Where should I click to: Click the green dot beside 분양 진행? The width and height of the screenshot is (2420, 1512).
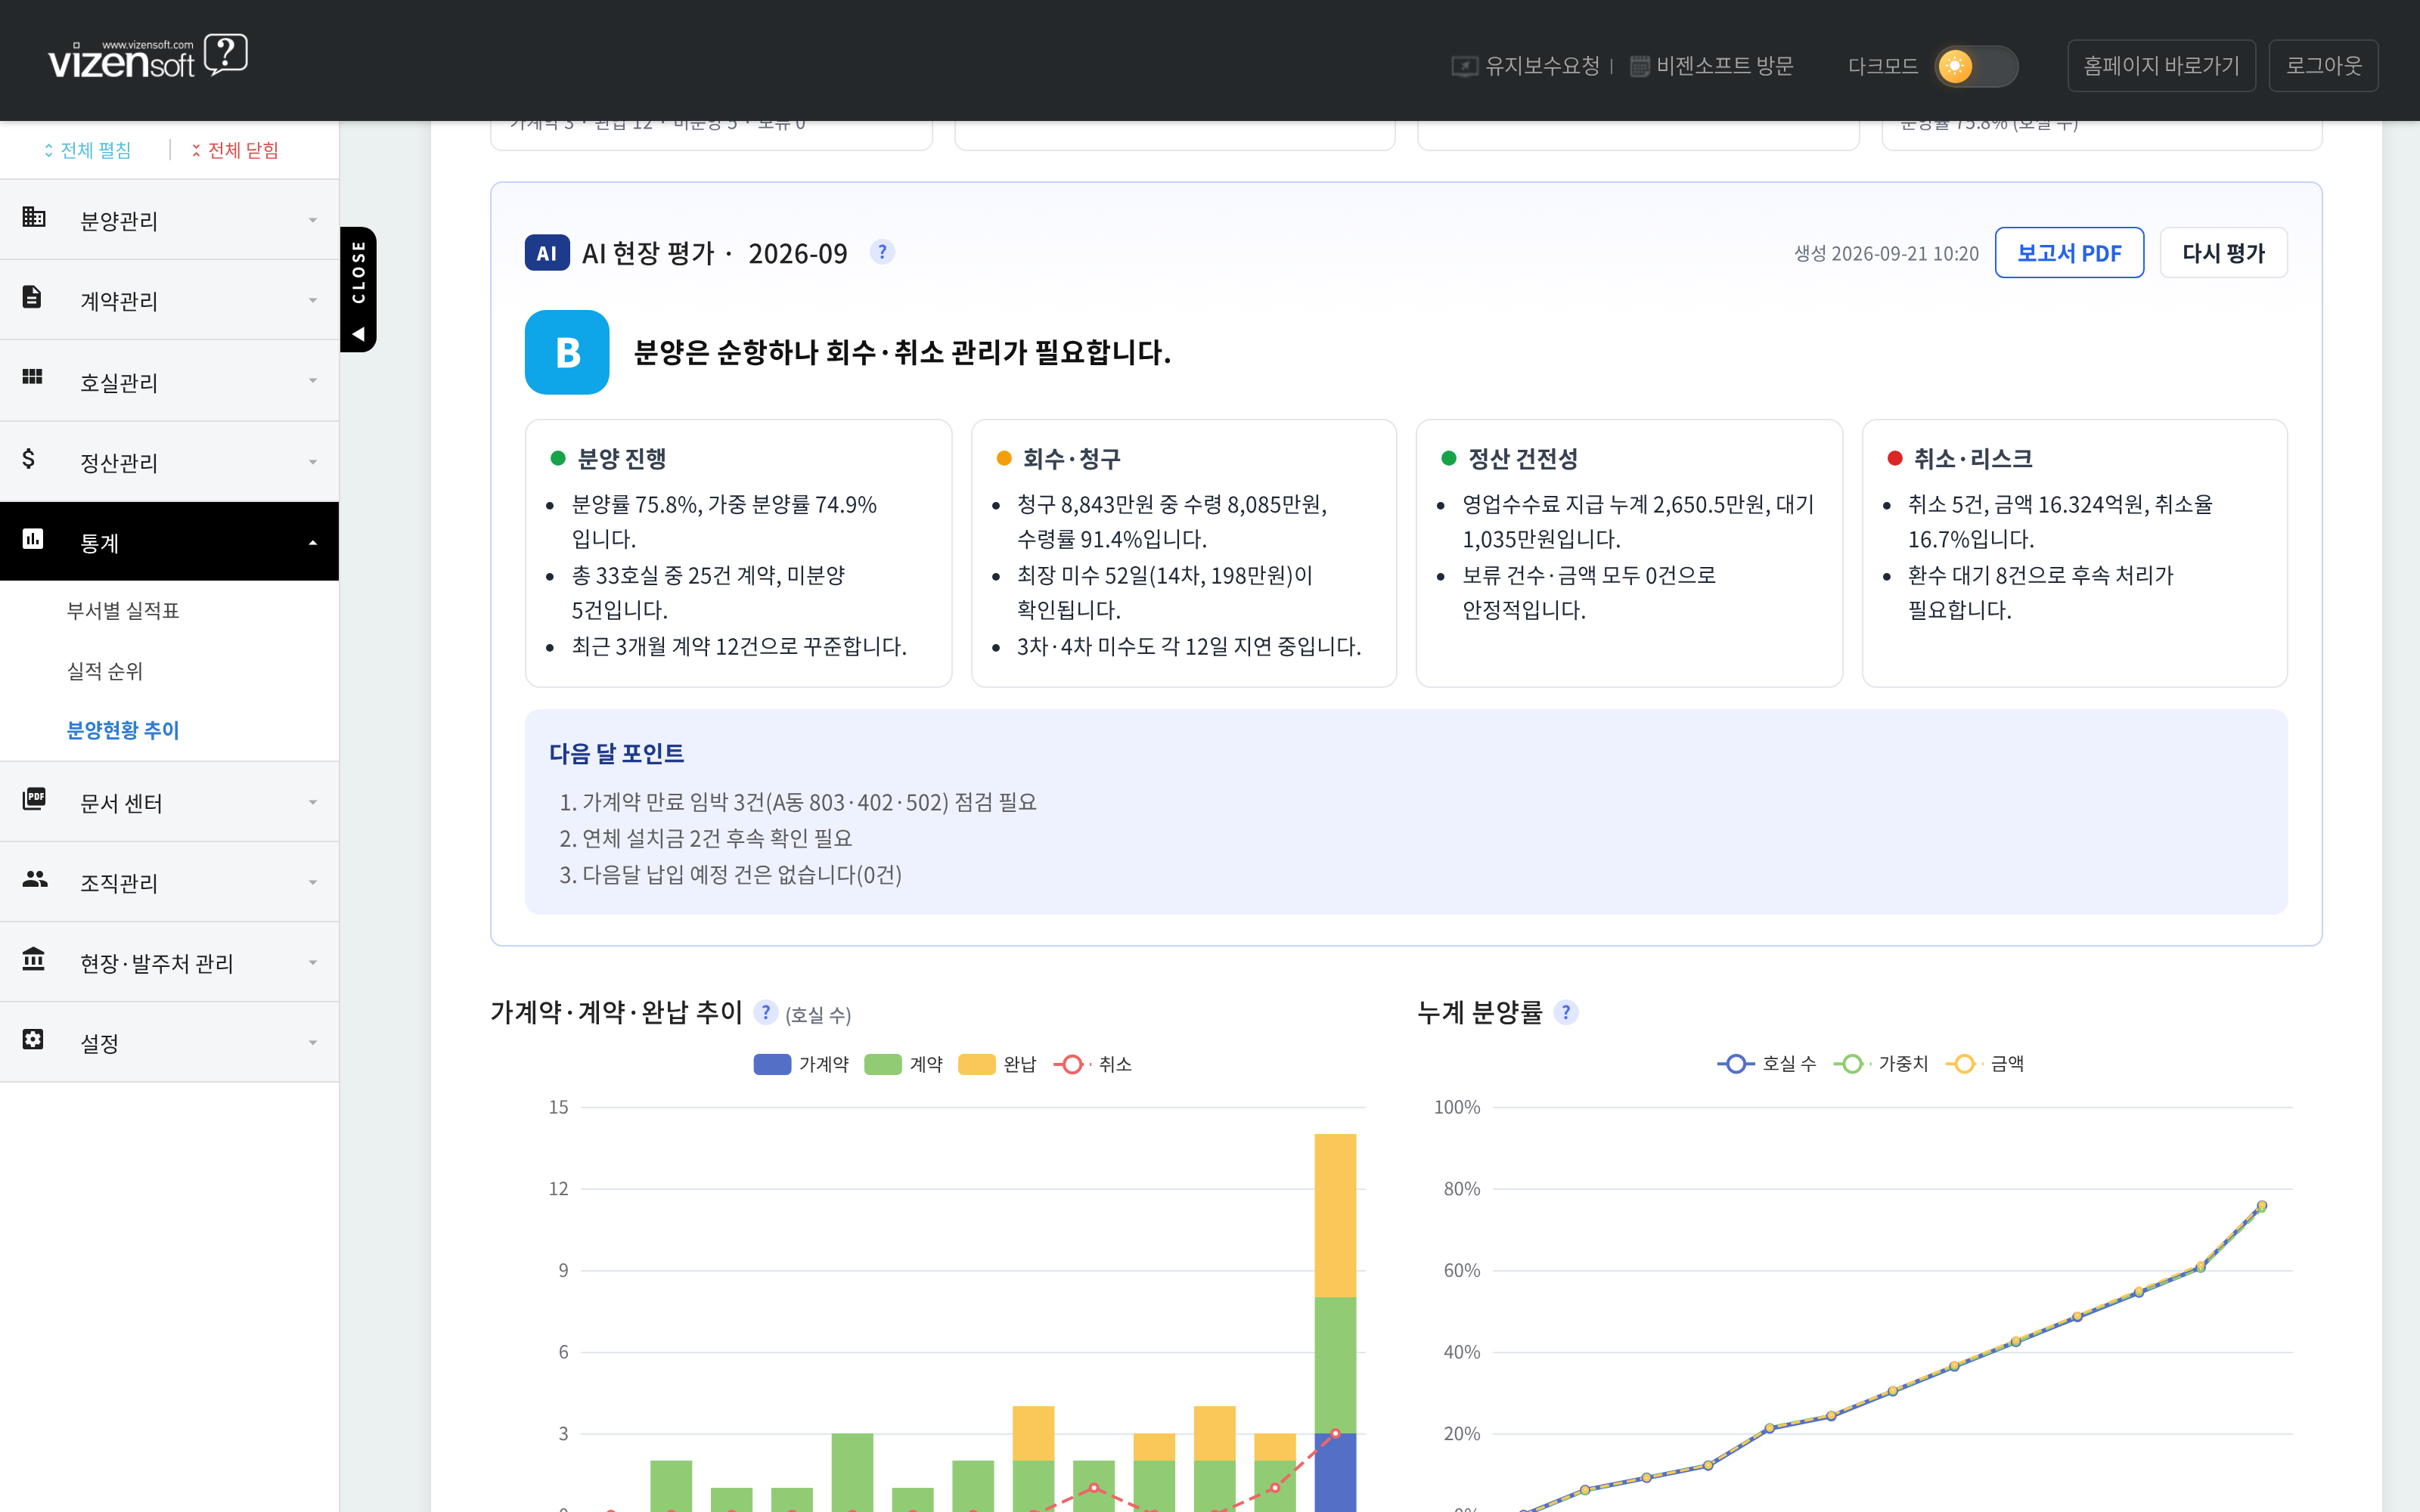coord(558,458)
